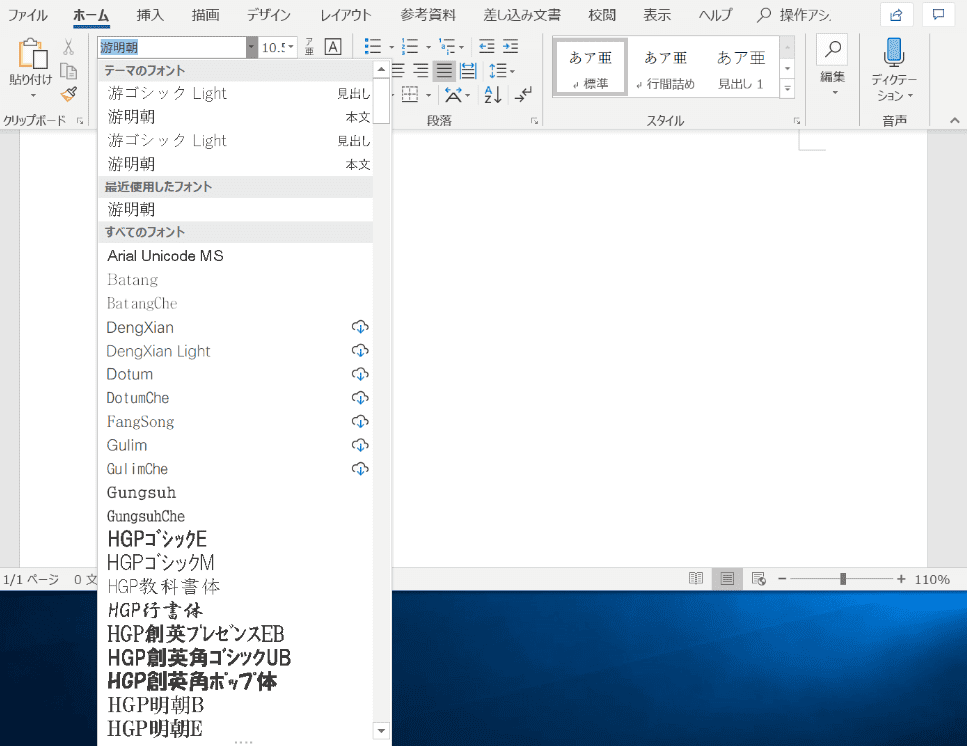Screen dimensions: 967x746
Task: Open Paragraph settings dialog launcher
Action: click(534, 121)
